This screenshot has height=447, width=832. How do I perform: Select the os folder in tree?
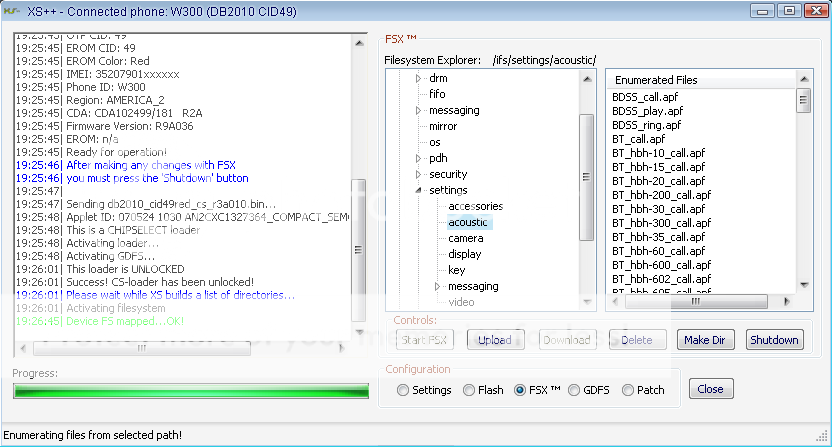pos(435,142)
